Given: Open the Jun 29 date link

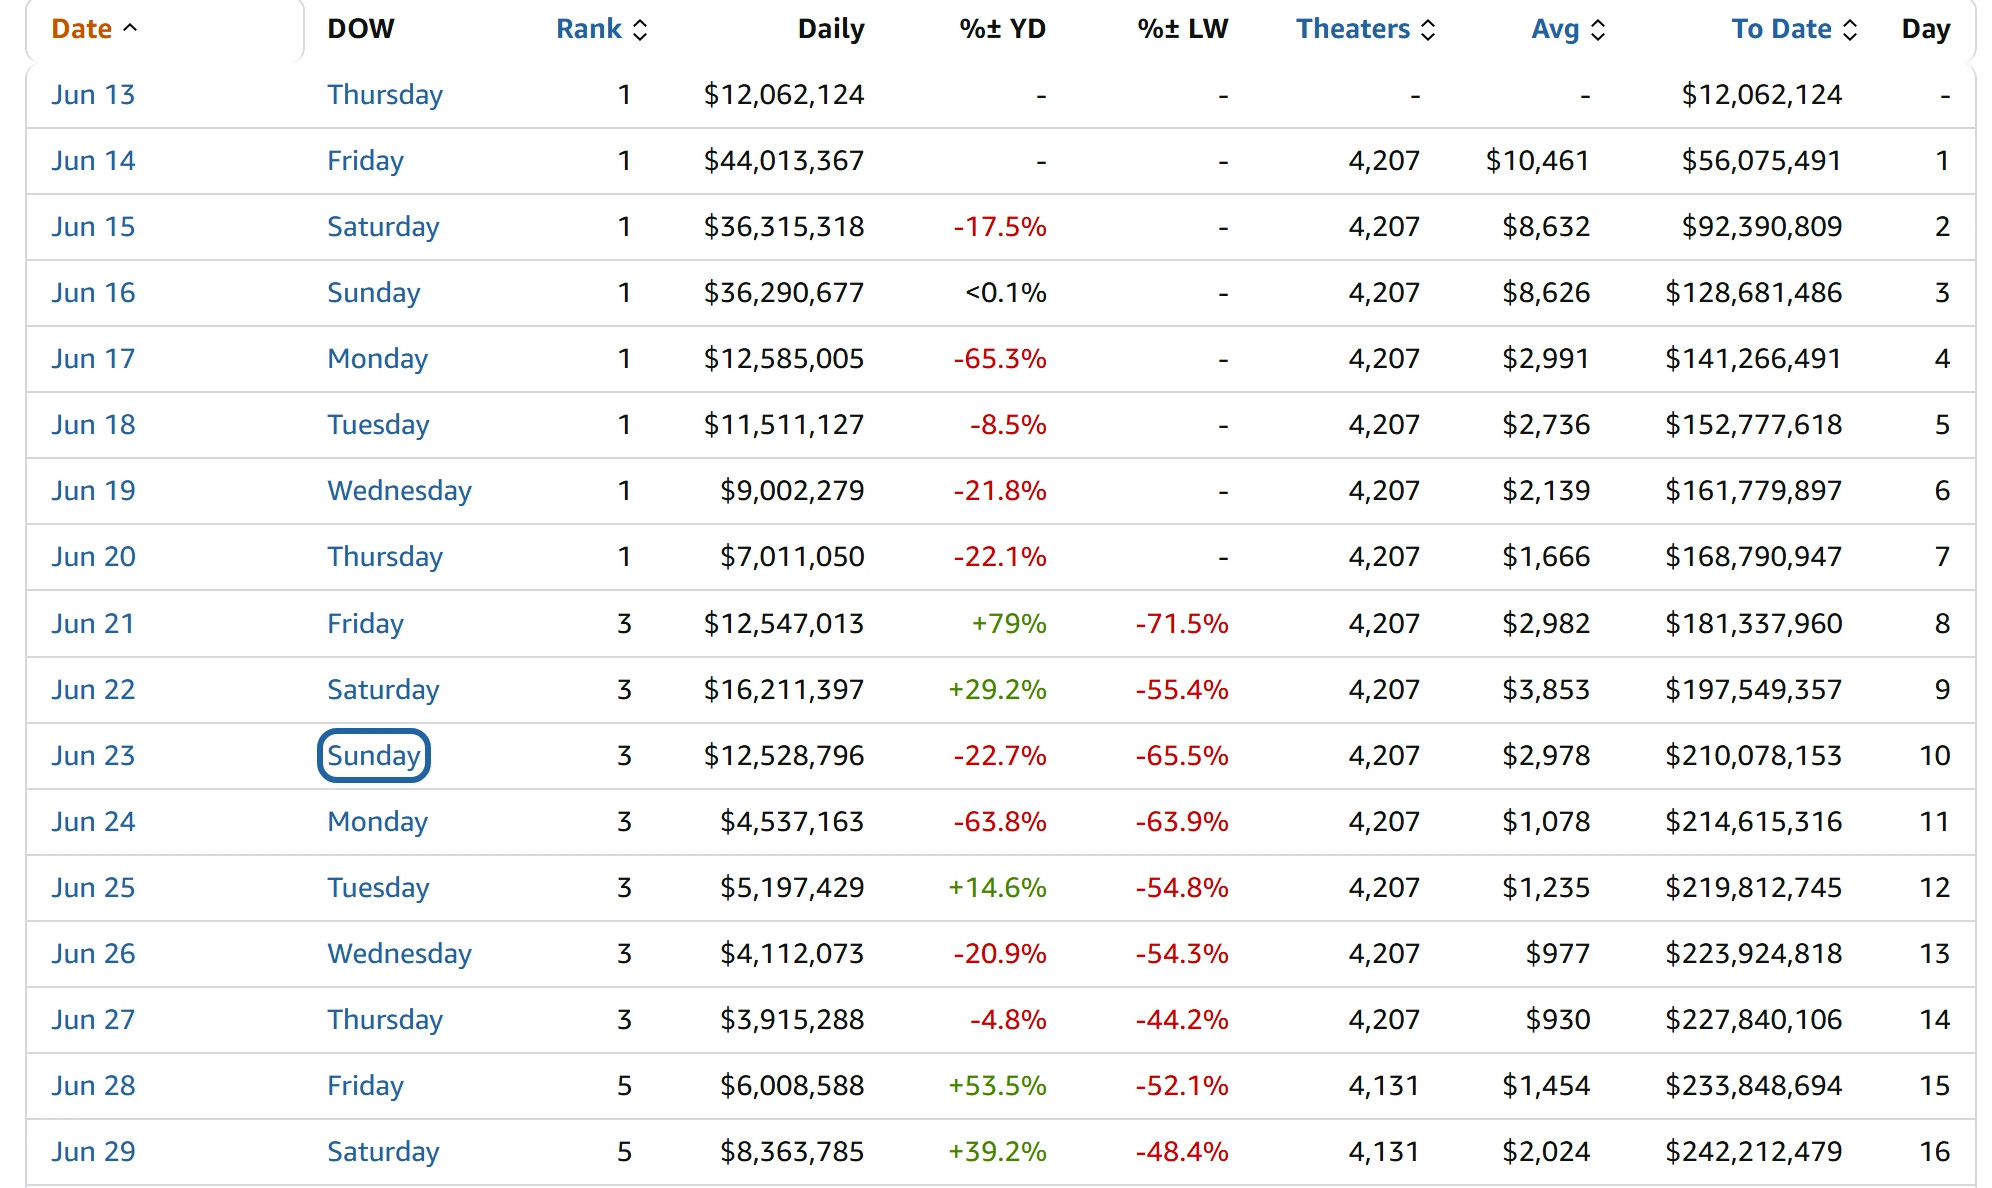Looking at the screenshot, I should pyautogui.click(x=93, y=1152).
